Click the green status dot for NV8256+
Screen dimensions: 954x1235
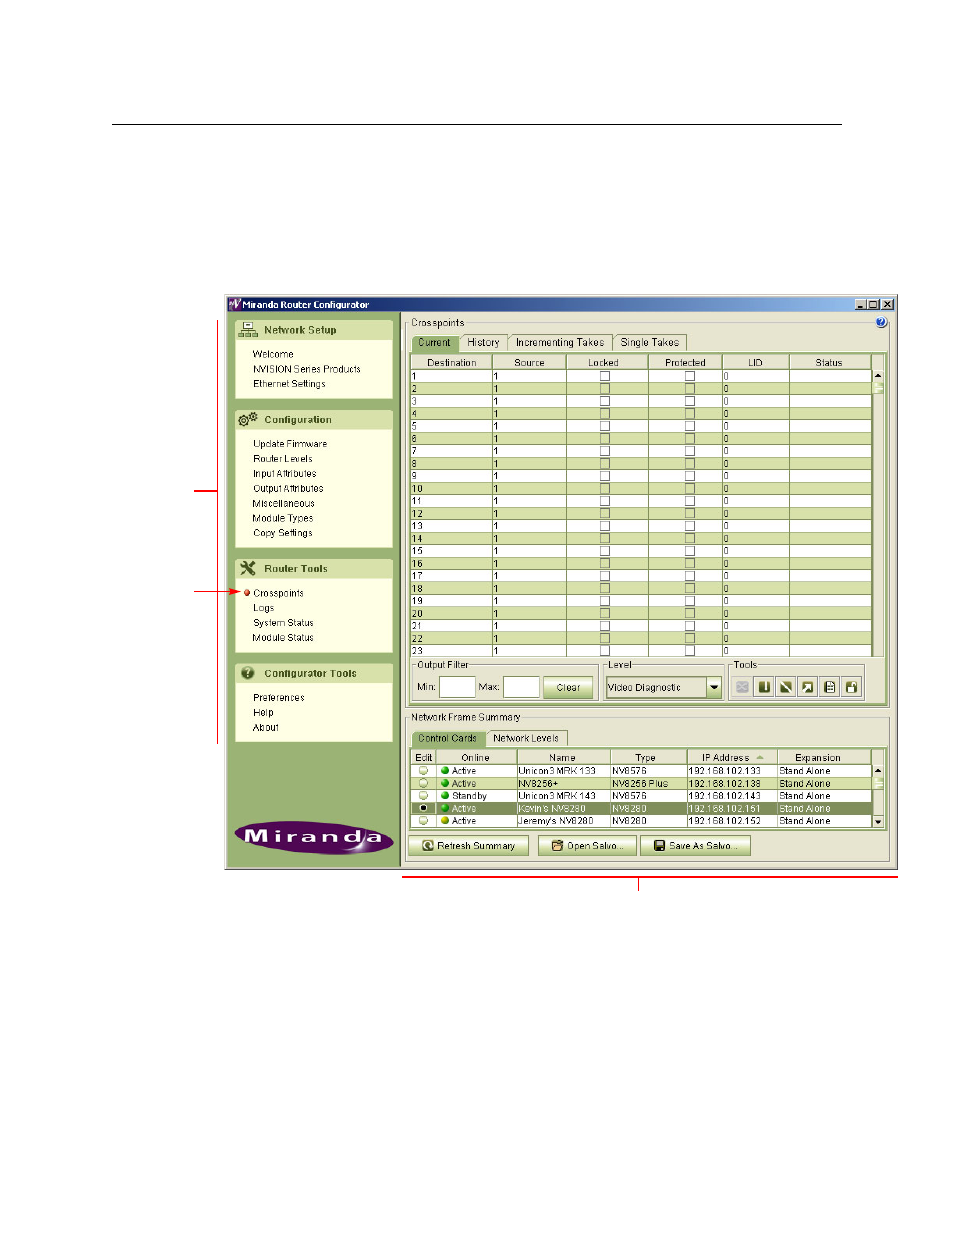(x=445, y=783)
